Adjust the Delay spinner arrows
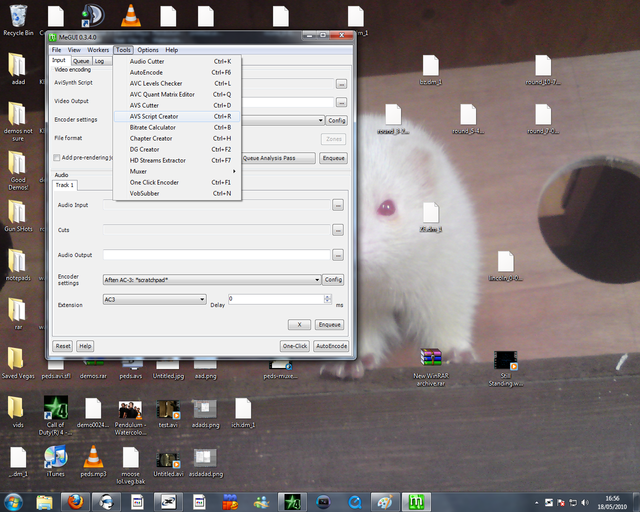This screenshot has height=512, width=640. [327, 299]
